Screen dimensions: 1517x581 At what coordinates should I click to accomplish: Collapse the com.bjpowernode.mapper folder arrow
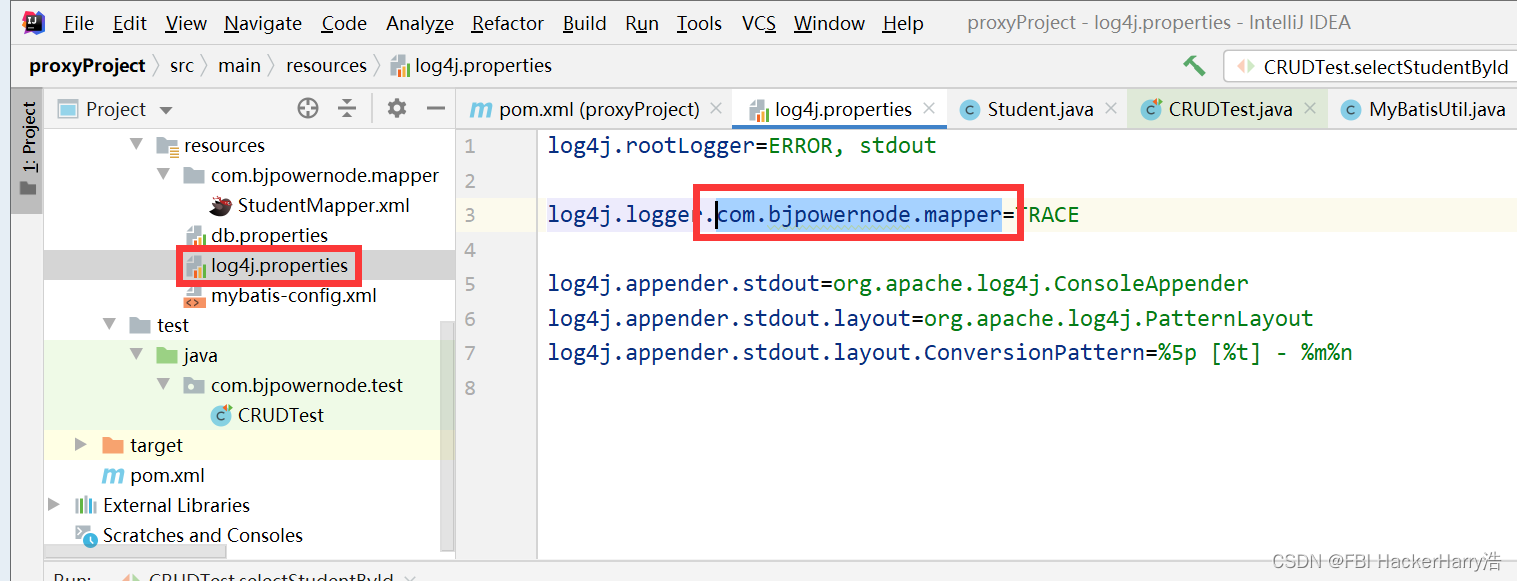tap(164, 175)
